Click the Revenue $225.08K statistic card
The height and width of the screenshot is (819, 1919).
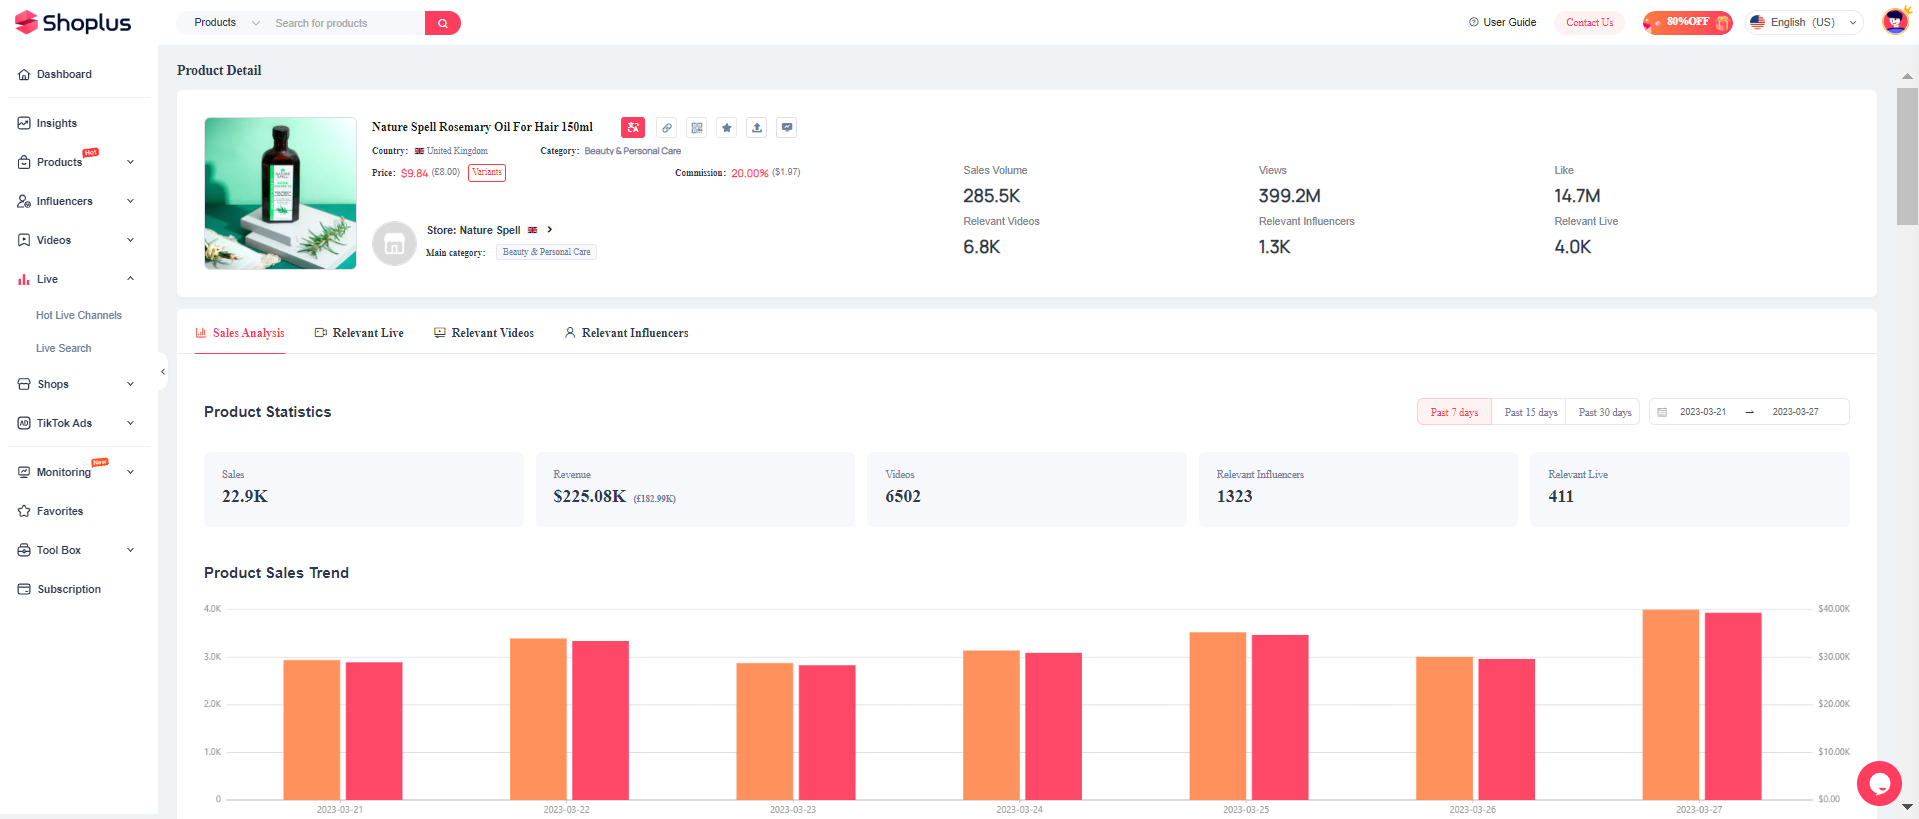[695, 489]
